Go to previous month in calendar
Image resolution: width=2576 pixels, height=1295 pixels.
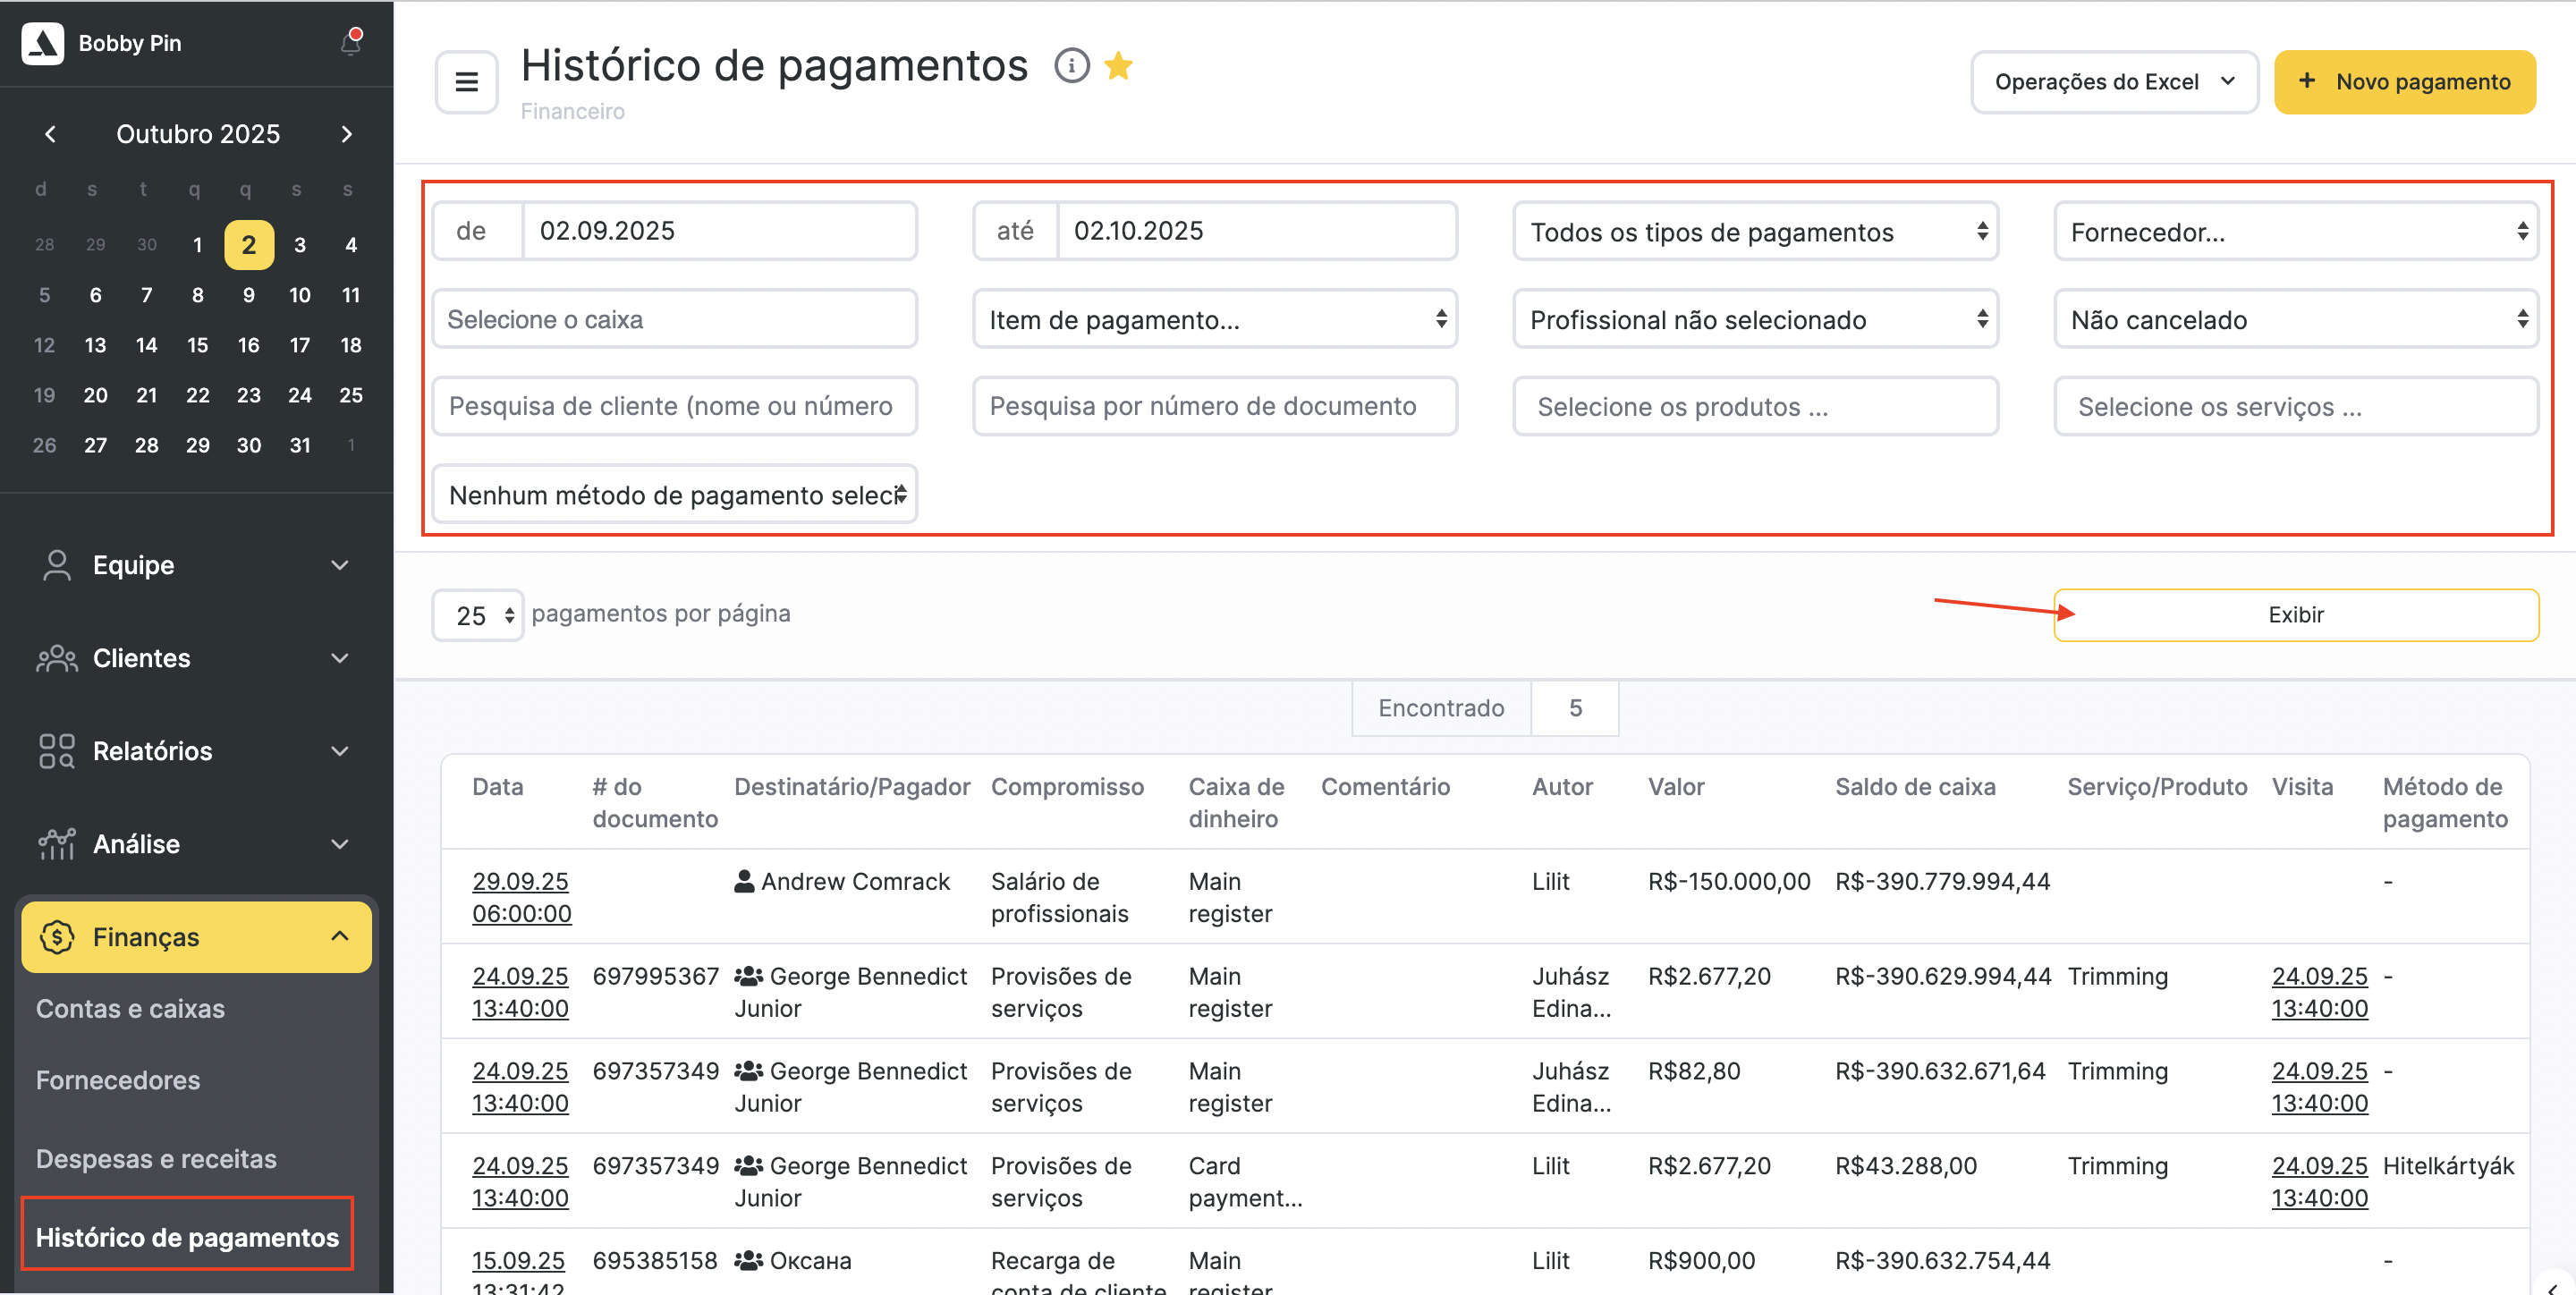click(x=50, y=134)
